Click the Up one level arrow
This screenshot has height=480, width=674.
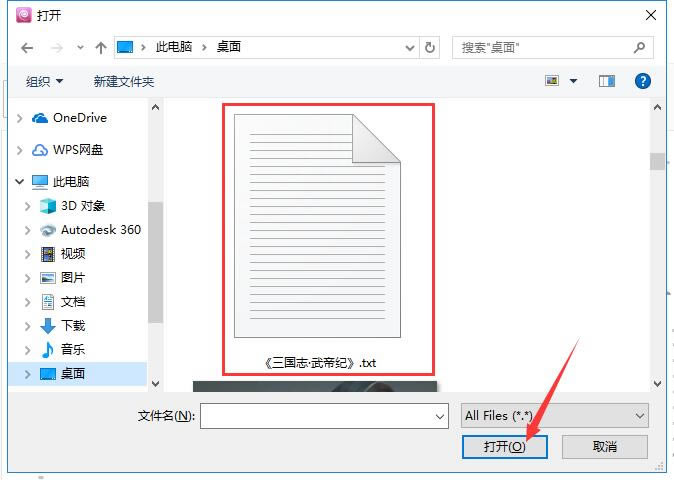[100, 47]
